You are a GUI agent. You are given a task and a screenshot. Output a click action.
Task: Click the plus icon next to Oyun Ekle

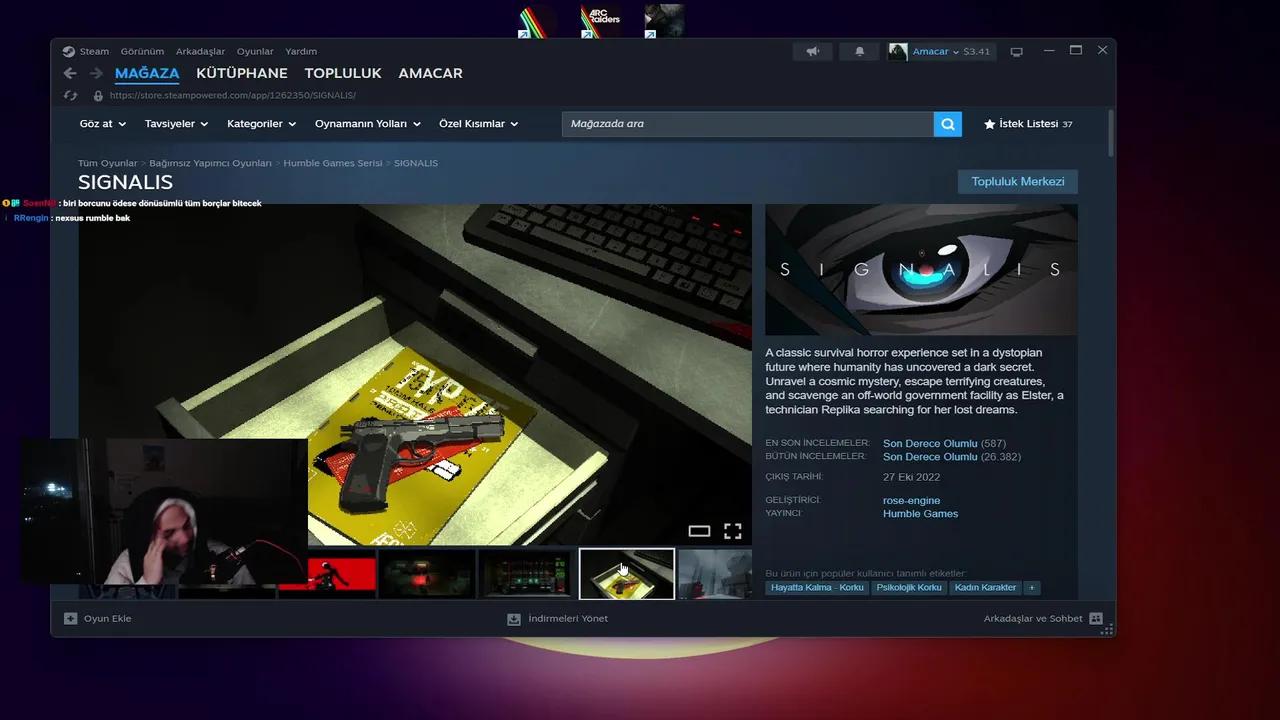point(70,618)
